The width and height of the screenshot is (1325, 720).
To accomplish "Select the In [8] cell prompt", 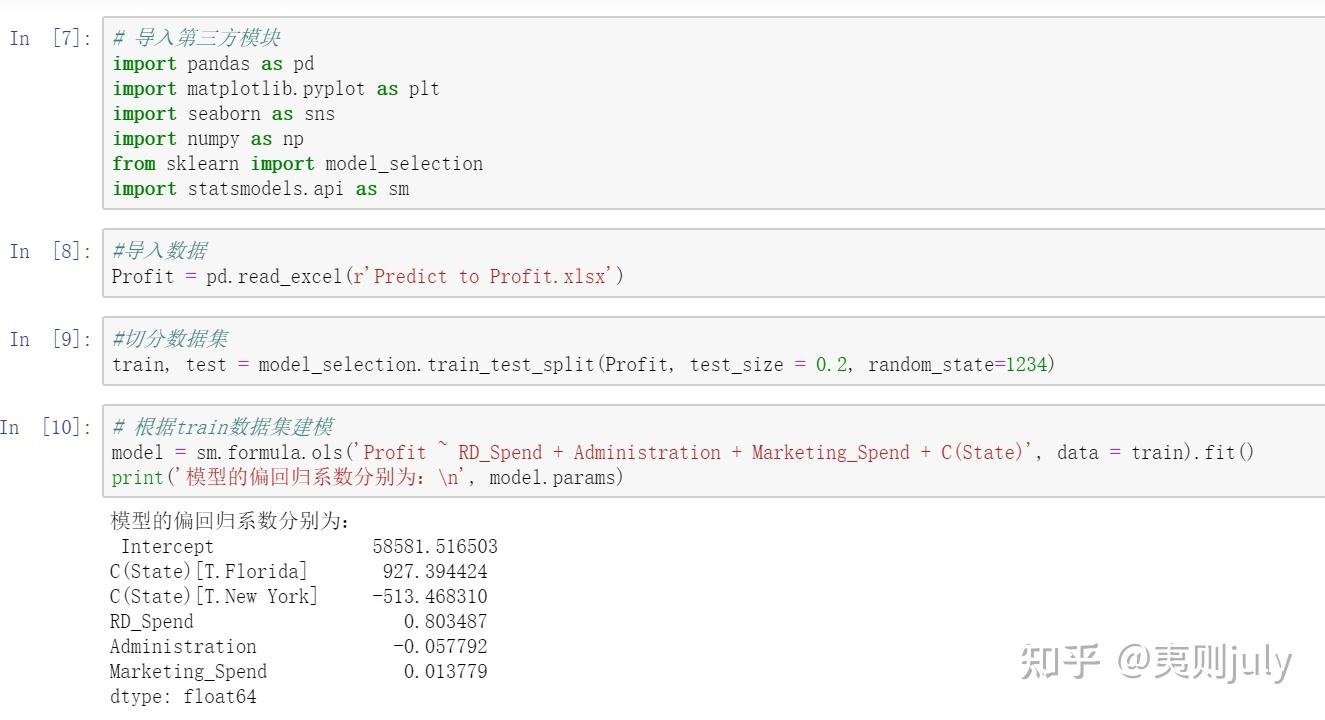I will pyautogui.click(x=50, y=252).
